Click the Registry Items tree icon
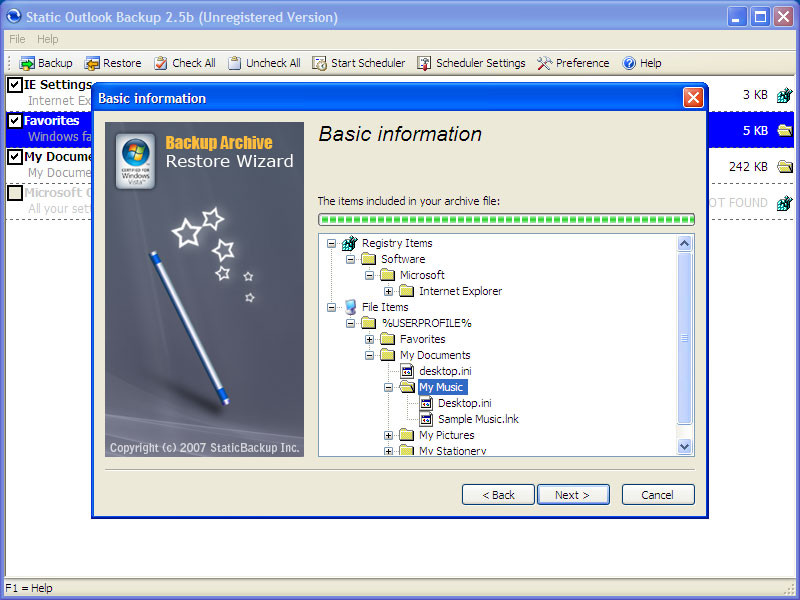The width and height of the screenshot is (800, 600). click(x=349, y=243)
